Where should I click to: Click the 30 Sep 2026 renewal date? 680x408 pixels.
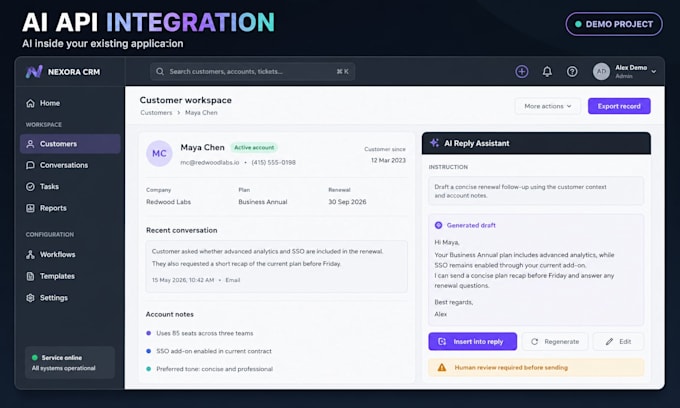(x=347, y=202)
